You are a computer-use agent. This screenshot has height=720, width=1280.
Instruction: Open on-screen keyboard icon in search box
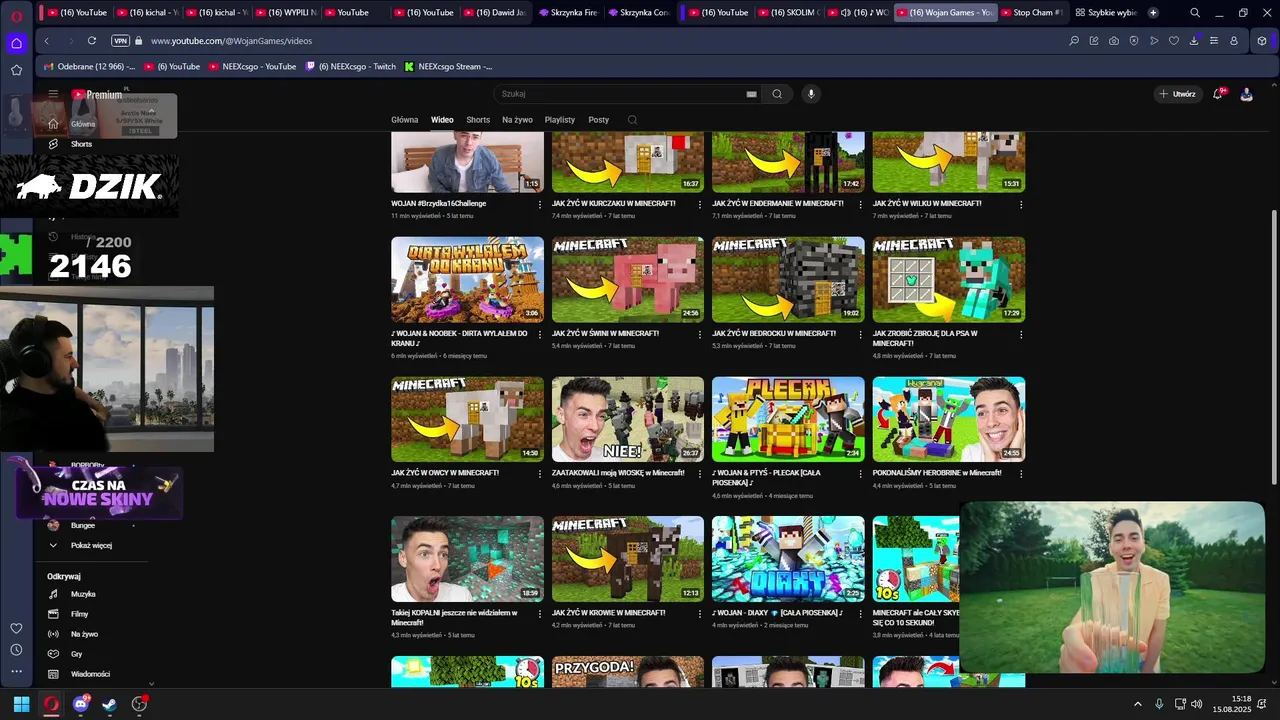(x=752, y=94)
